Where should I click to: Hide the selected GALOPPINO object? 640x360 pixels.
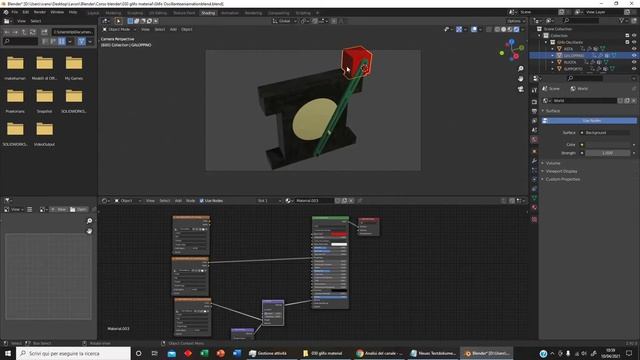click(634, 55)
